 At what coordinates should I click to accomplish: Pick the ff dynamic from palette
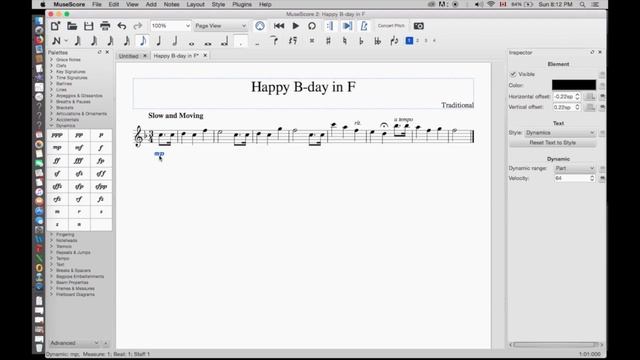(x=57, y=161)
